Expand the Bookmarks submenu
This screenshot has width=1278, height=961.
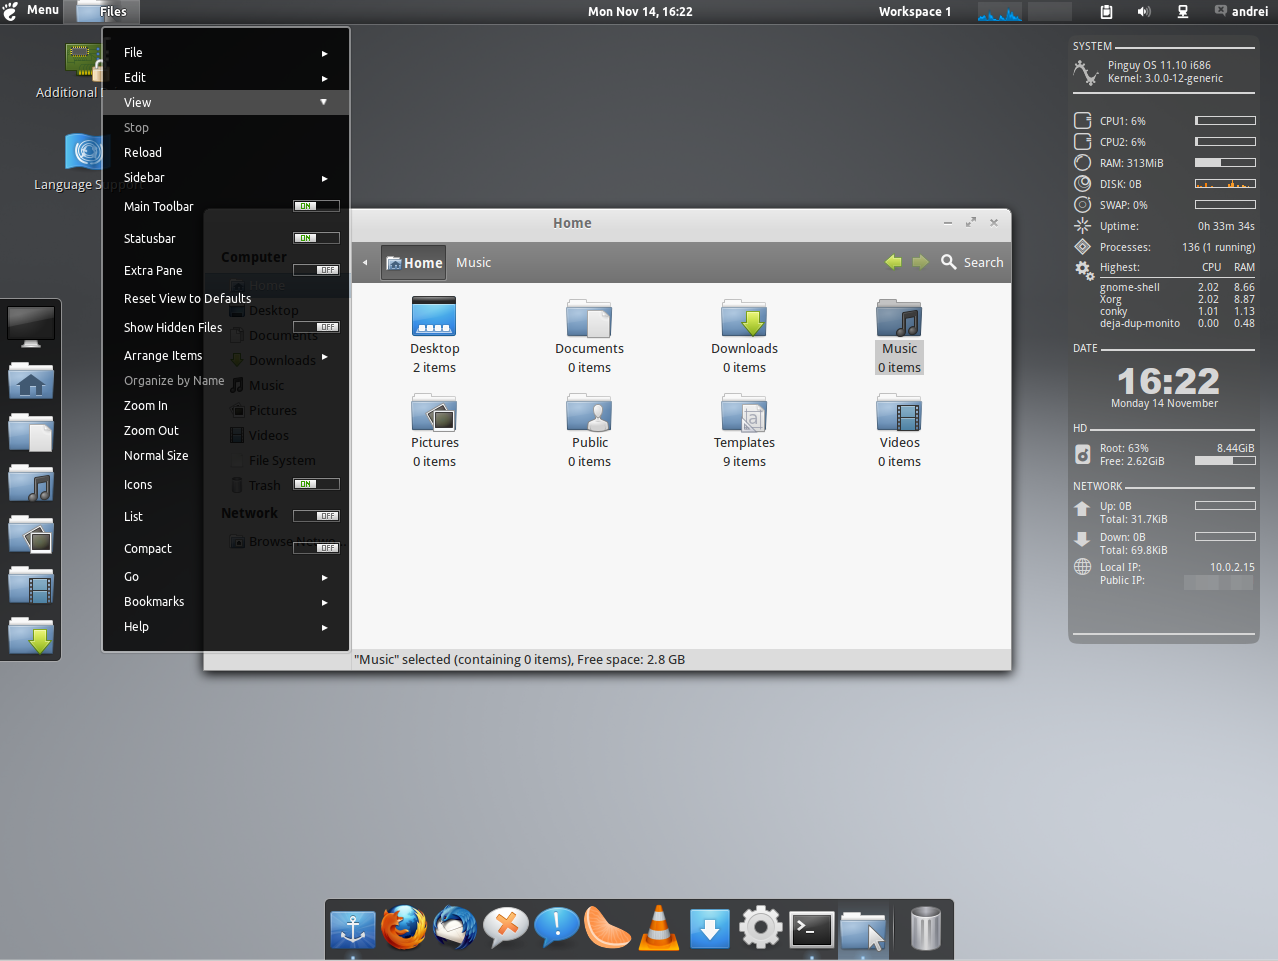point(226,602)
